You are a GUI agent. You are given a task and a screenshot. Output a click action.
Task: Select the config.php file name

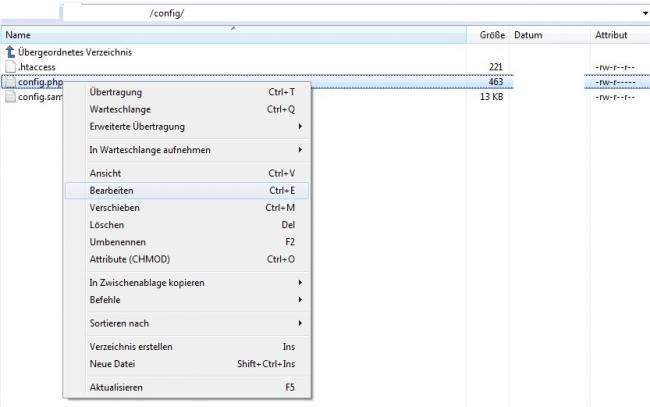point(40,82)
